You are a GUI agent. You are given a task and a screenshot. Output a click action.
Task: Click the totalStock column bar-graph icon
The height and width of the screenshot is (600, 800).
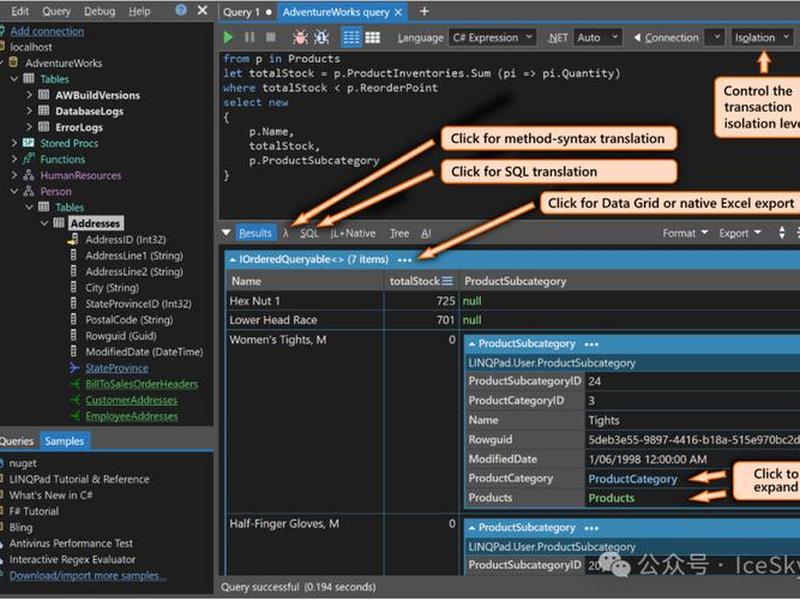coord(447,281)
